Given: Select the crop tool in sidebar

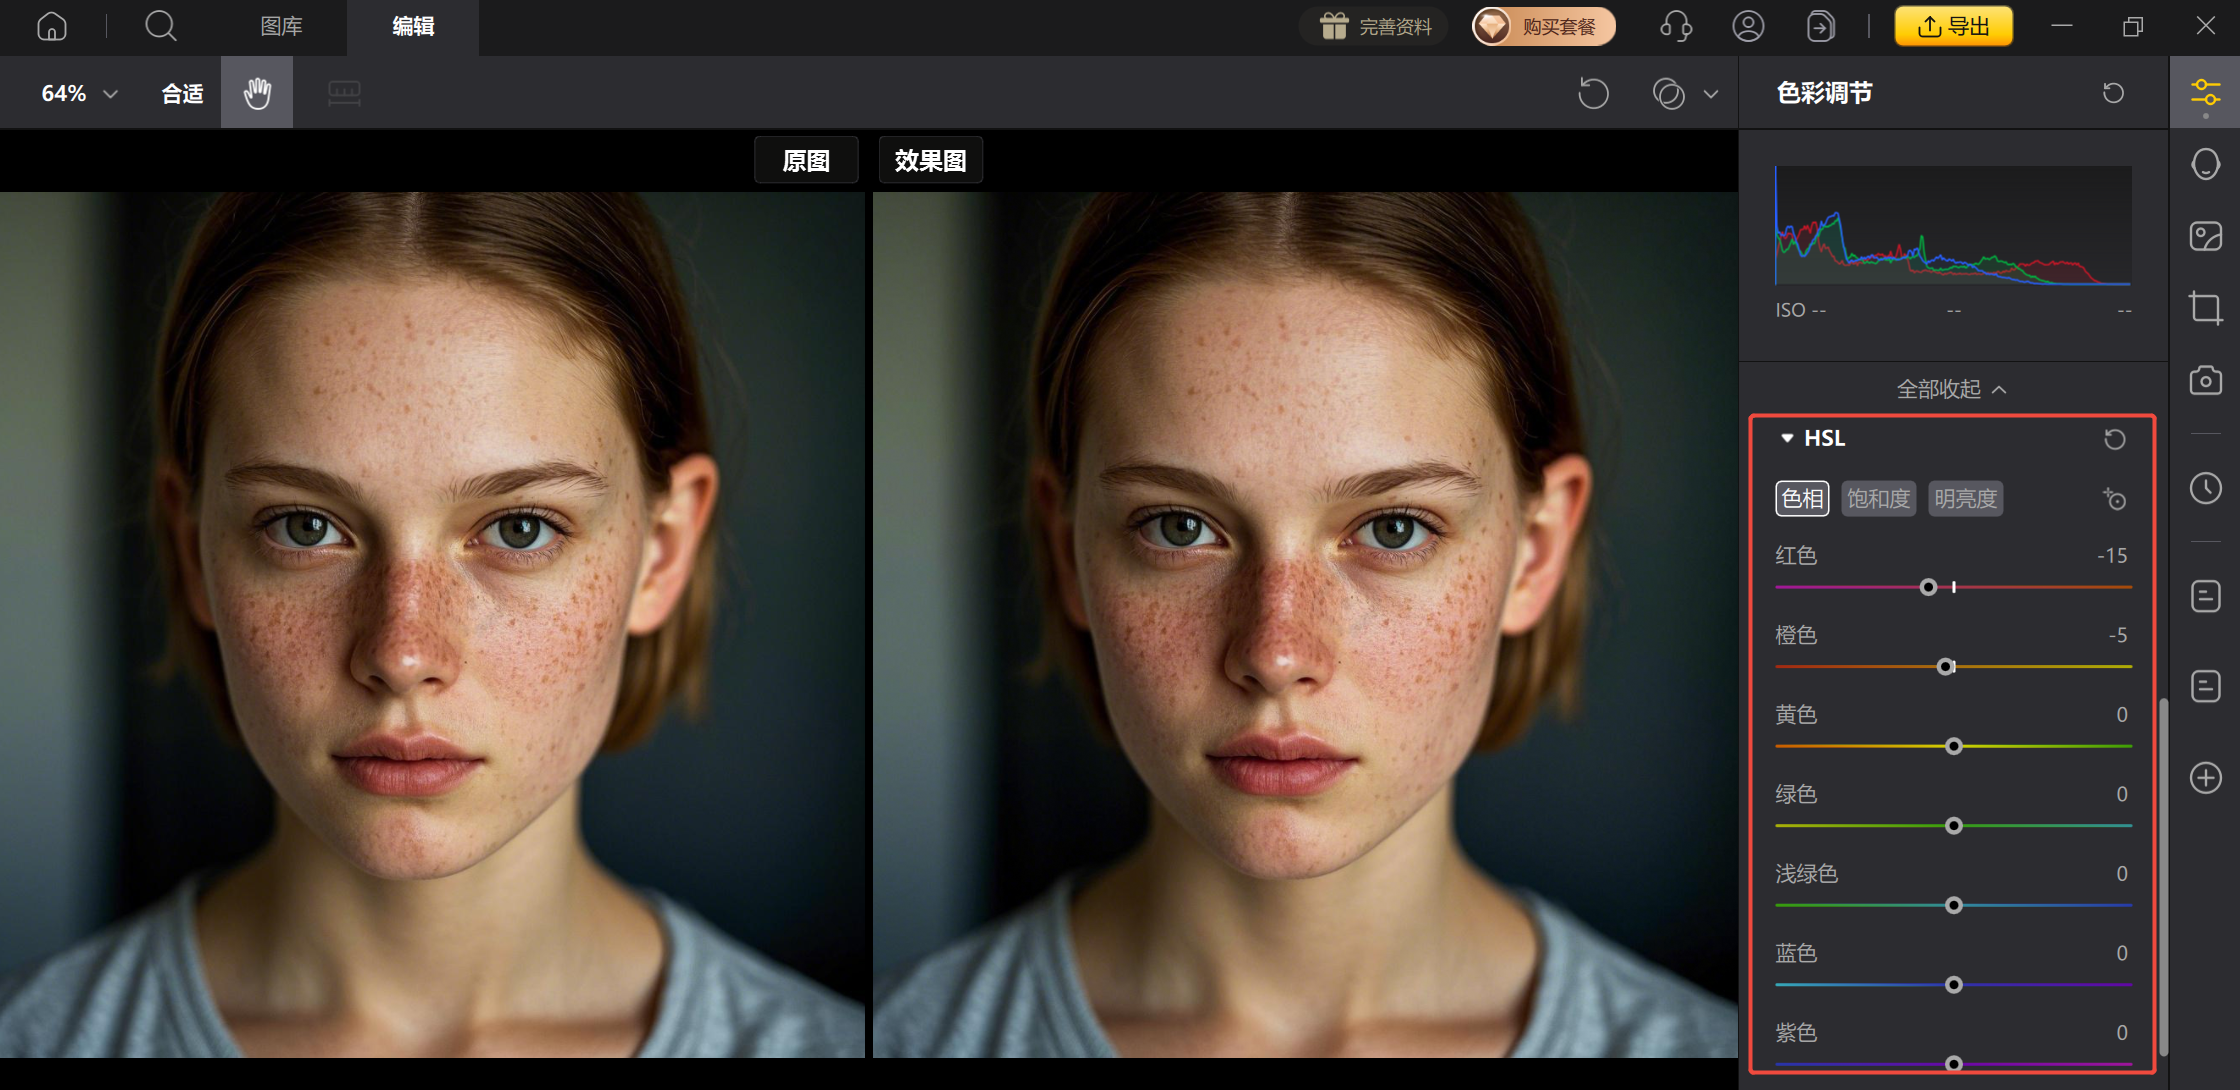Looking at the screenshot, I should (x=2205, y=308).
